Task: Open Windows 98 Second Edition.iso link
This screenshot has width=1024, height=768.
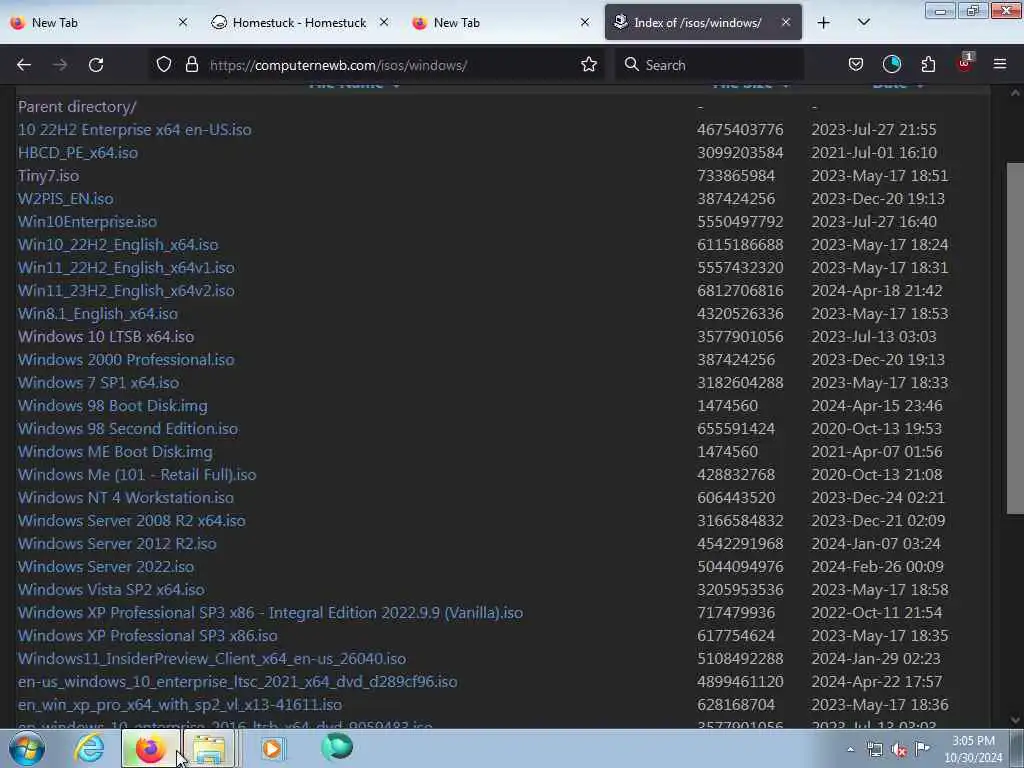Action: point(128,428)
